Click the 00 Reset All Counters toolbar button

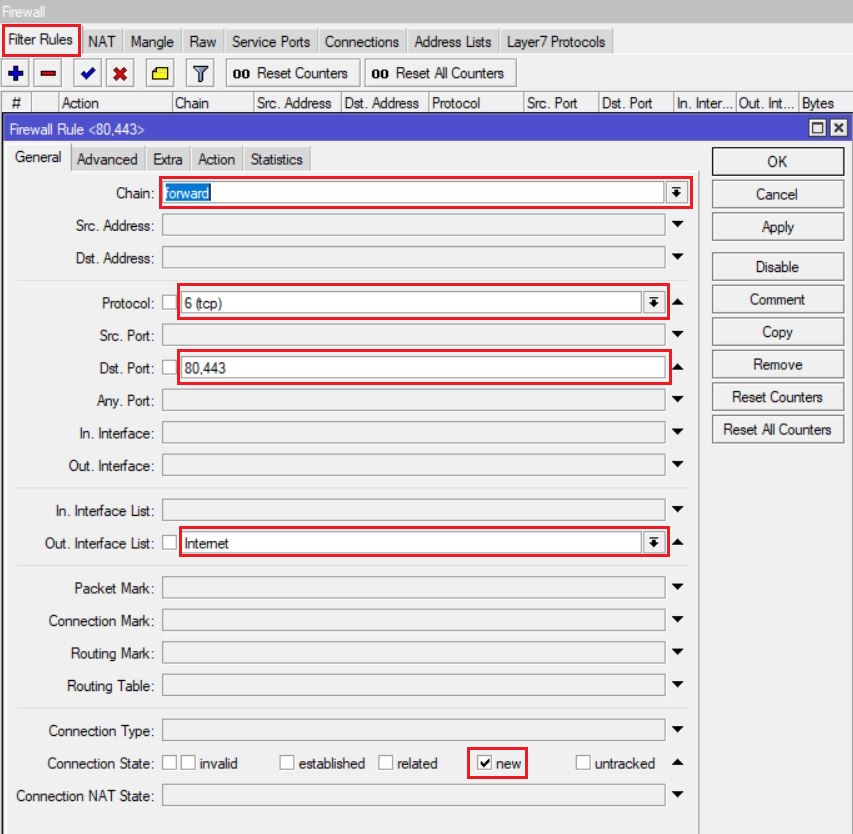(441, 72)
